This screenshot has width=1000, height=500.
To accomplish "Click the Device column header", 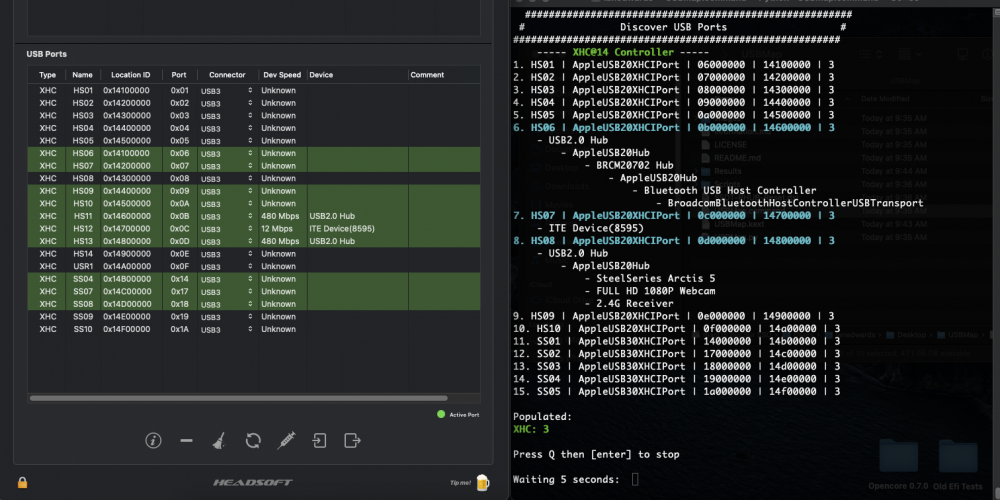I will 321,75.
